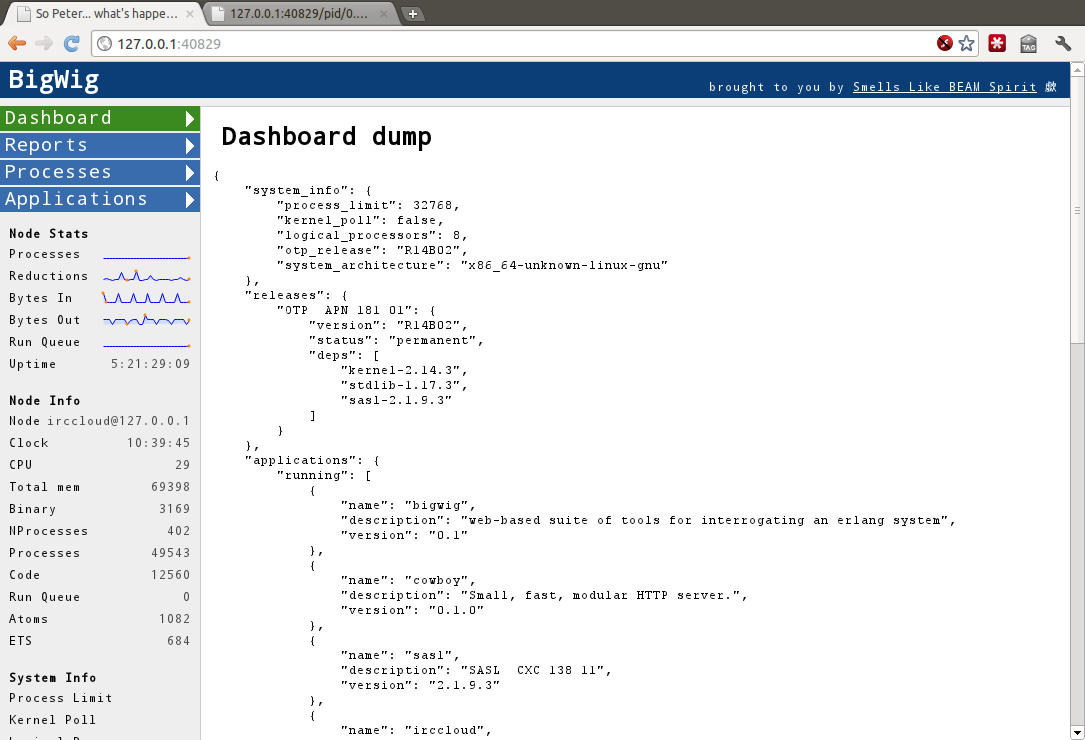The image size is (1085, 740).
Task: Reload the page with the refresh icon
Action: point(71,44)
